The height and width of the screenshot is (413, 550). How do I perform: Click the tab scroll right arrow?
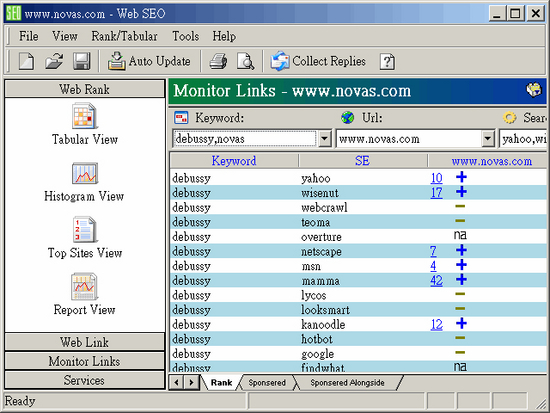[192, 382]
